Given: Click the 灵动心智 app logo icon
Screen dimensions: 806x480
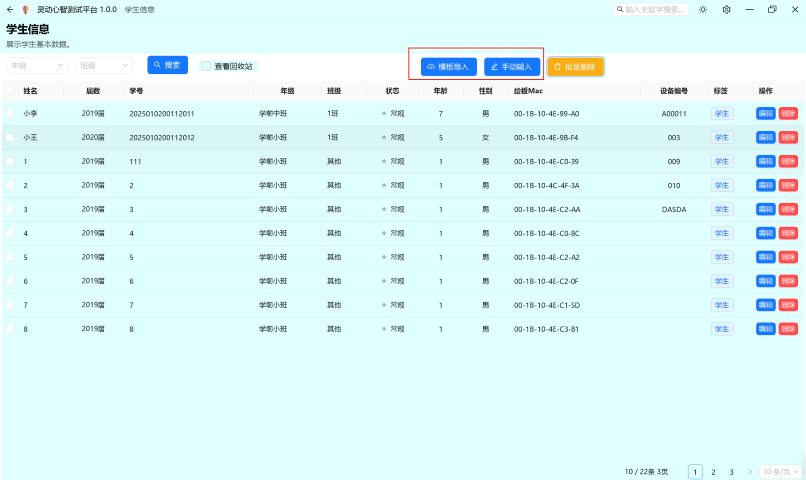Looking at the screenshot, I should [26, 9].
